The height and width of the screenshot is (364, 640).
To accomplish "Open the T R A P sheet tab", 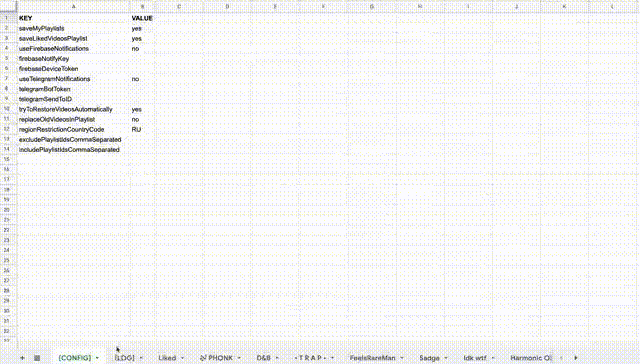I will tap(310, 358).
